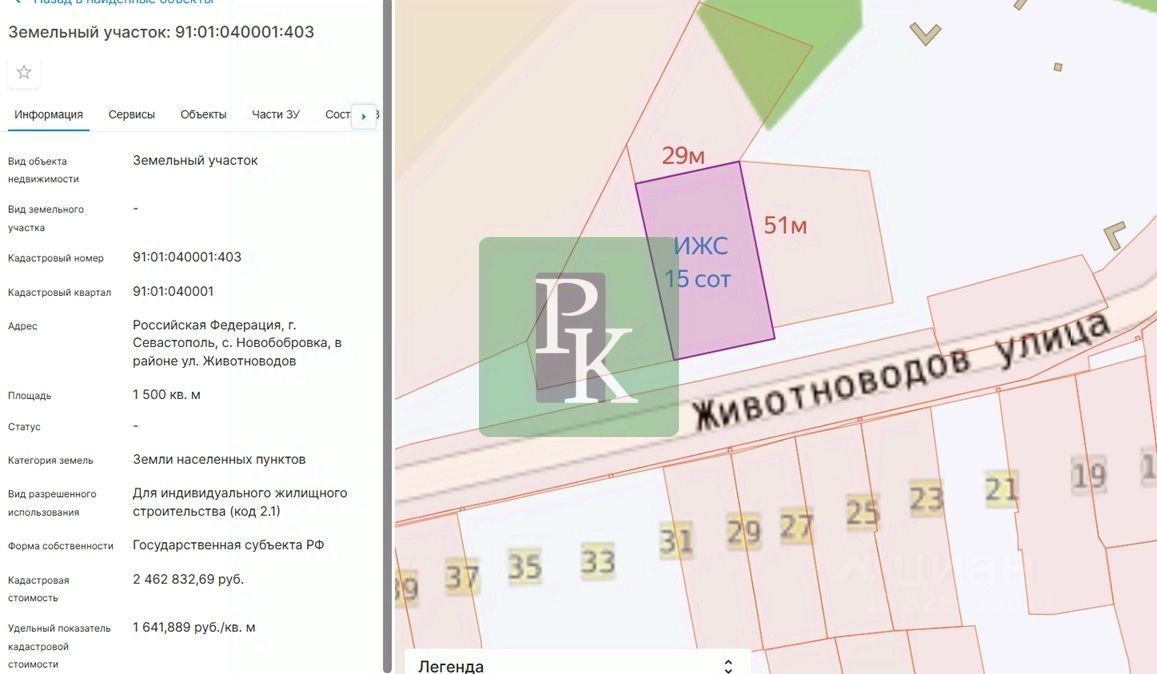
Task: Click house number 25 marker on map
Action: (862, 513)
